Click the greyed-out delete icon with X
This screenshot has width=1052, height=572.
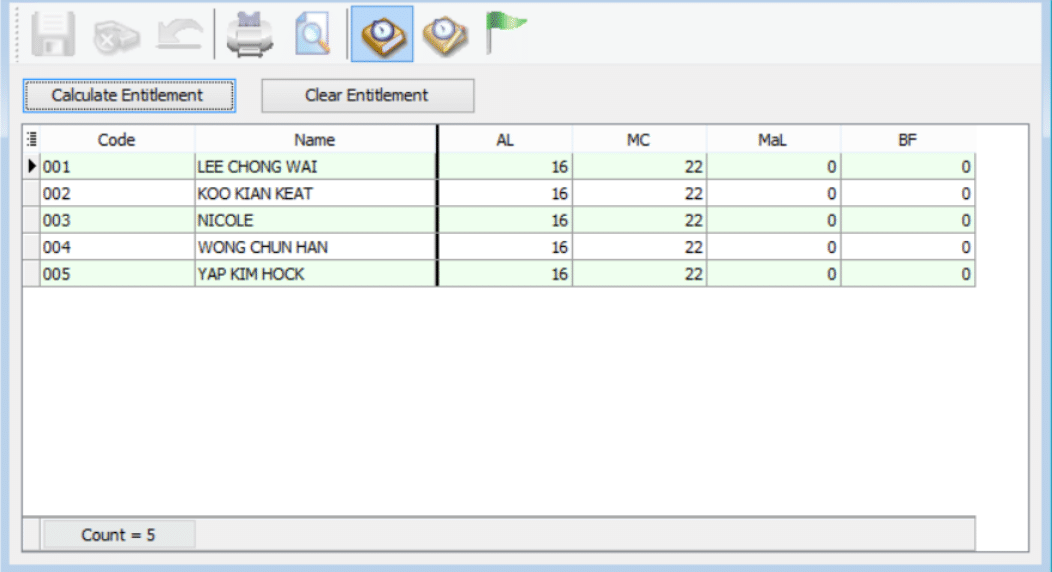click(112, 37)
